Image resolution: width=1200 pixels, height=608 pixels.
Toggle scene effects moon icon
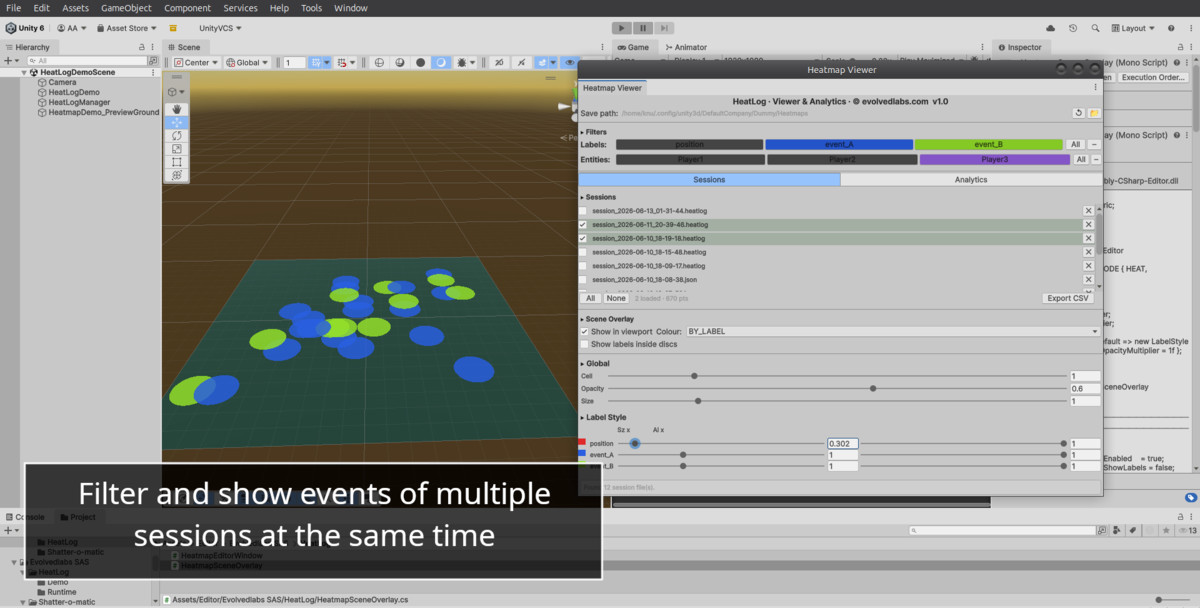coord(441,62)
